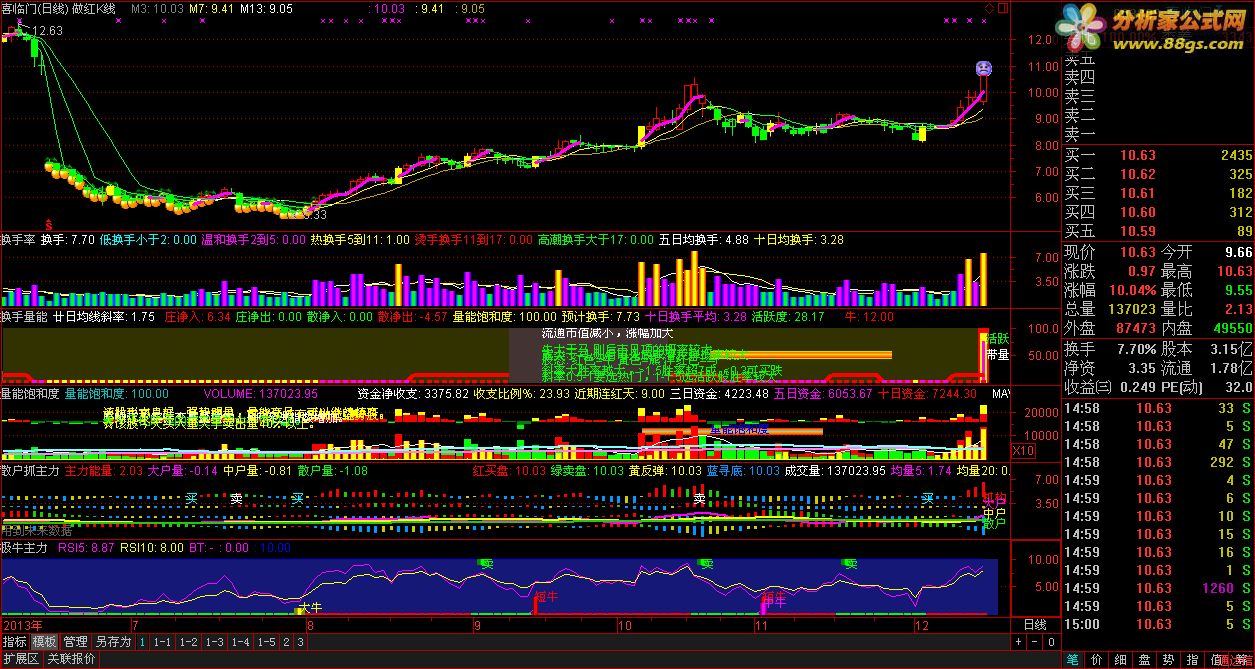Click the 12.63 high price label on chart
Viewport: 1255px width, 669px height.
click(48, 31)
